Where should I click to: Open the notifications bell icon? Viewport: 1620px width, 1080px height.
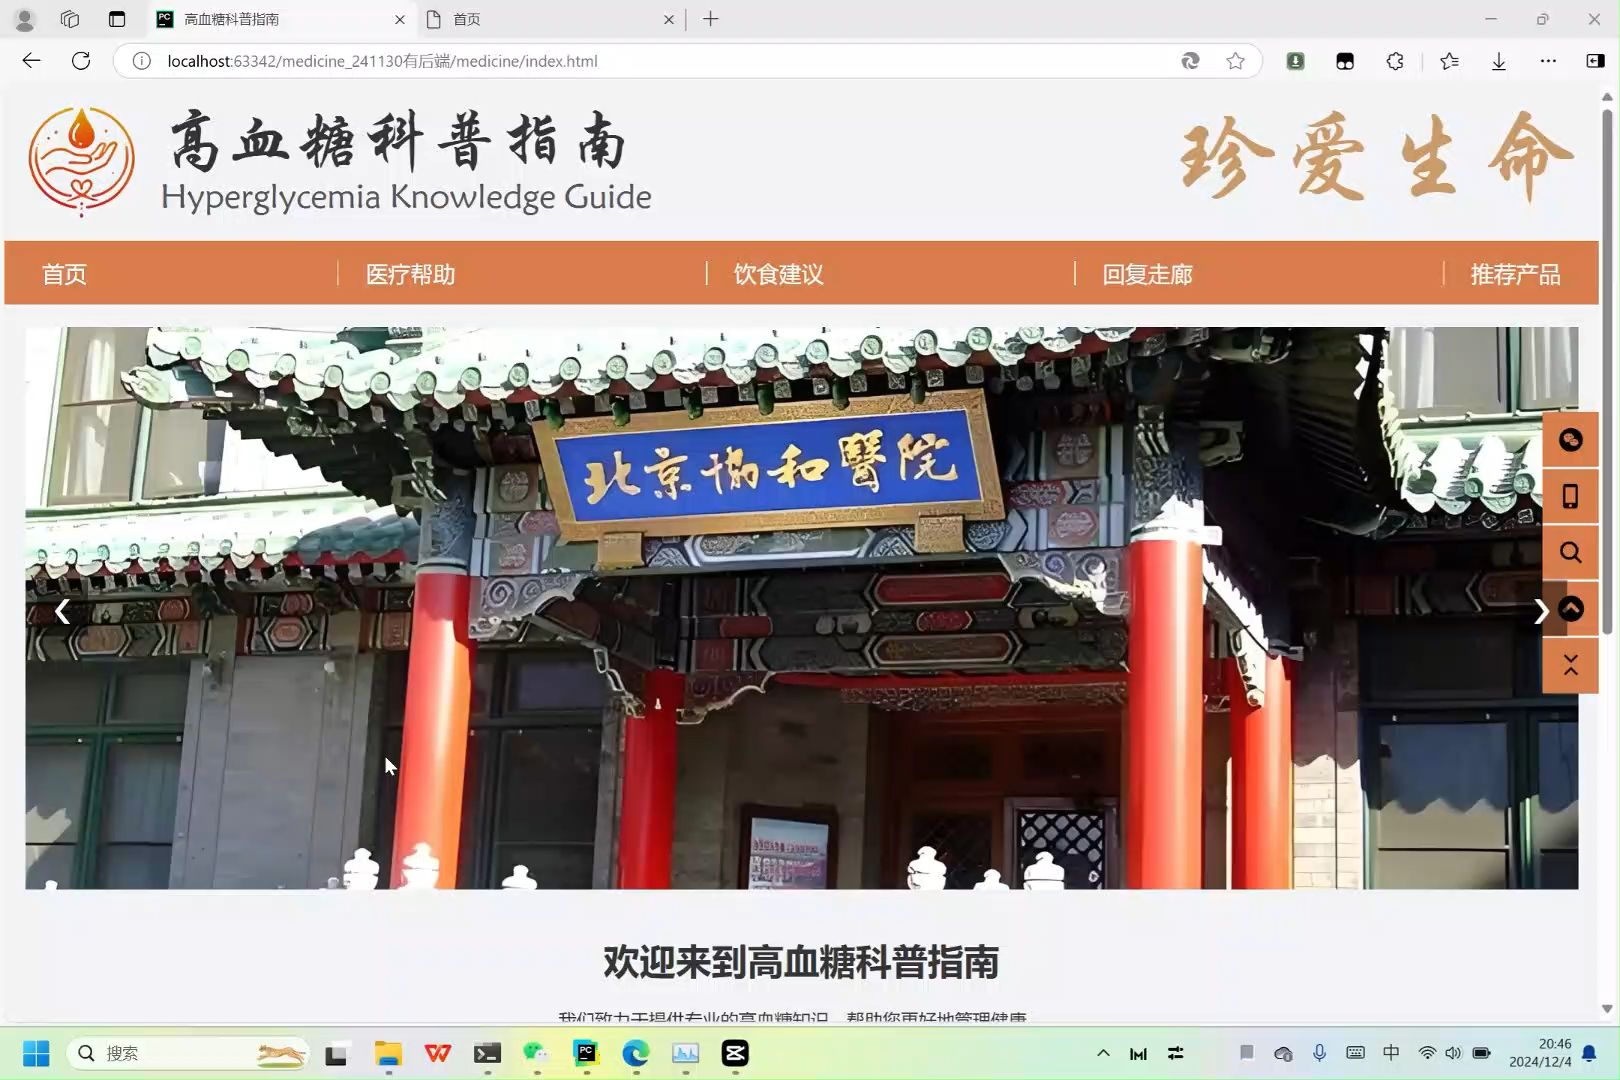(1589, 1053)
